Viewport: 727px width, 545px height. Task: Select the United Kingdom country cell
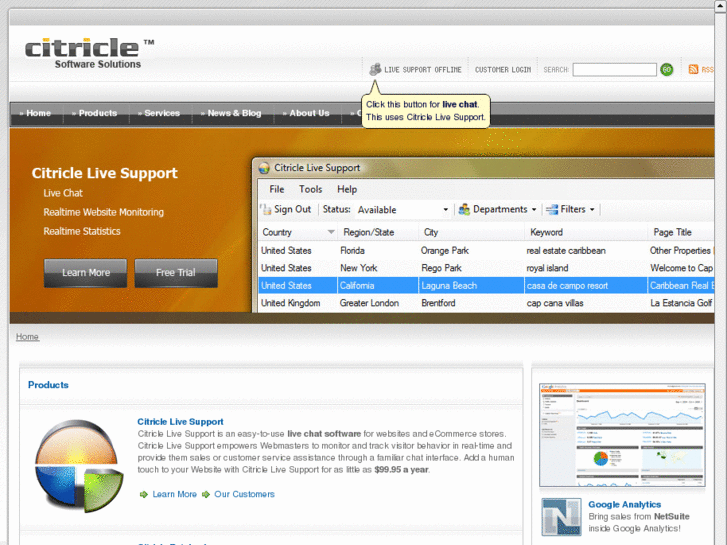290,303
